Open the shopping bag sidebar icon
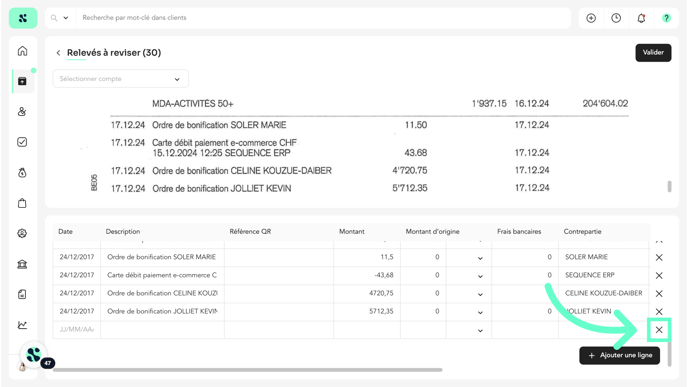Screen dimensions: 688x387 [x=22, y=203]
